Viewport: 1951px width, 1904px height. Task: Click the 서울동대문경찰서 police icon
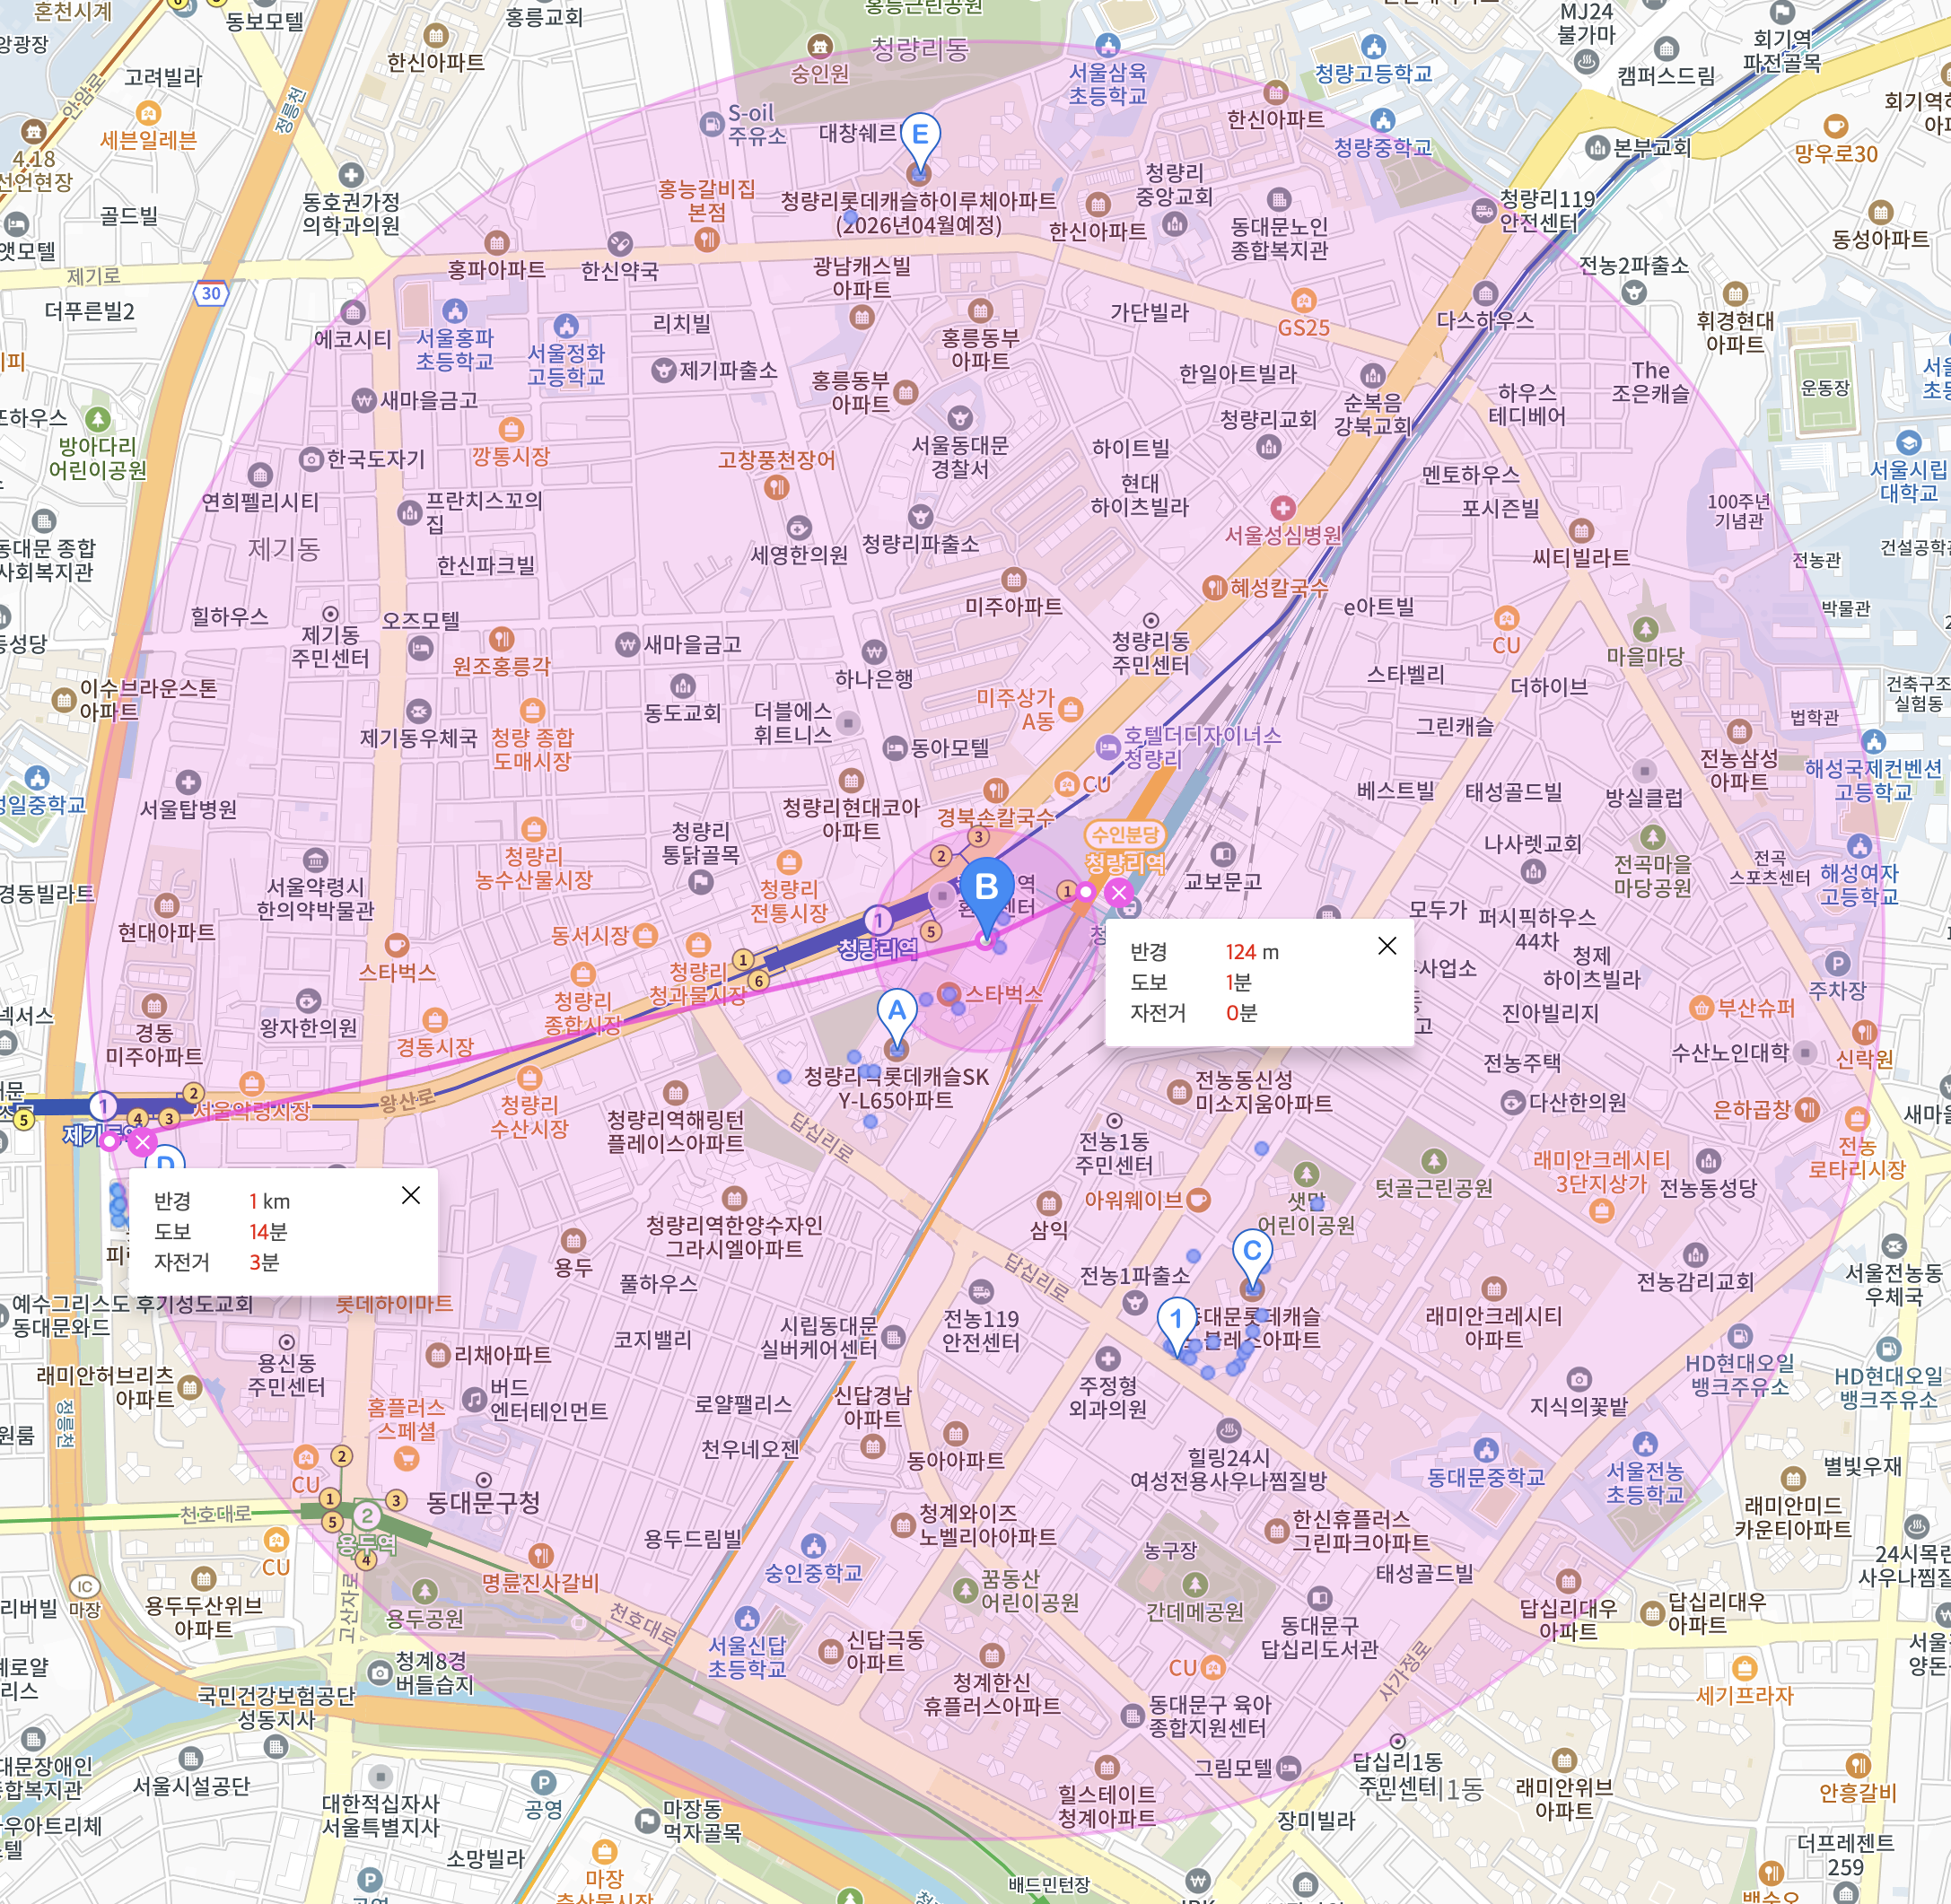[960, 417]
